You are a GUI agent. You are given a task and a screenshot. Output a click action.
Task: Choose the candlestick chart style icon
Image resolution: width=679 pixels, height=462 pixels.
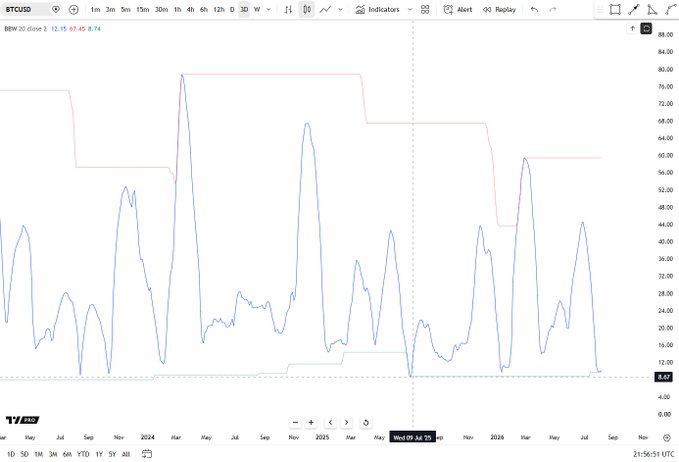point(307,9)
